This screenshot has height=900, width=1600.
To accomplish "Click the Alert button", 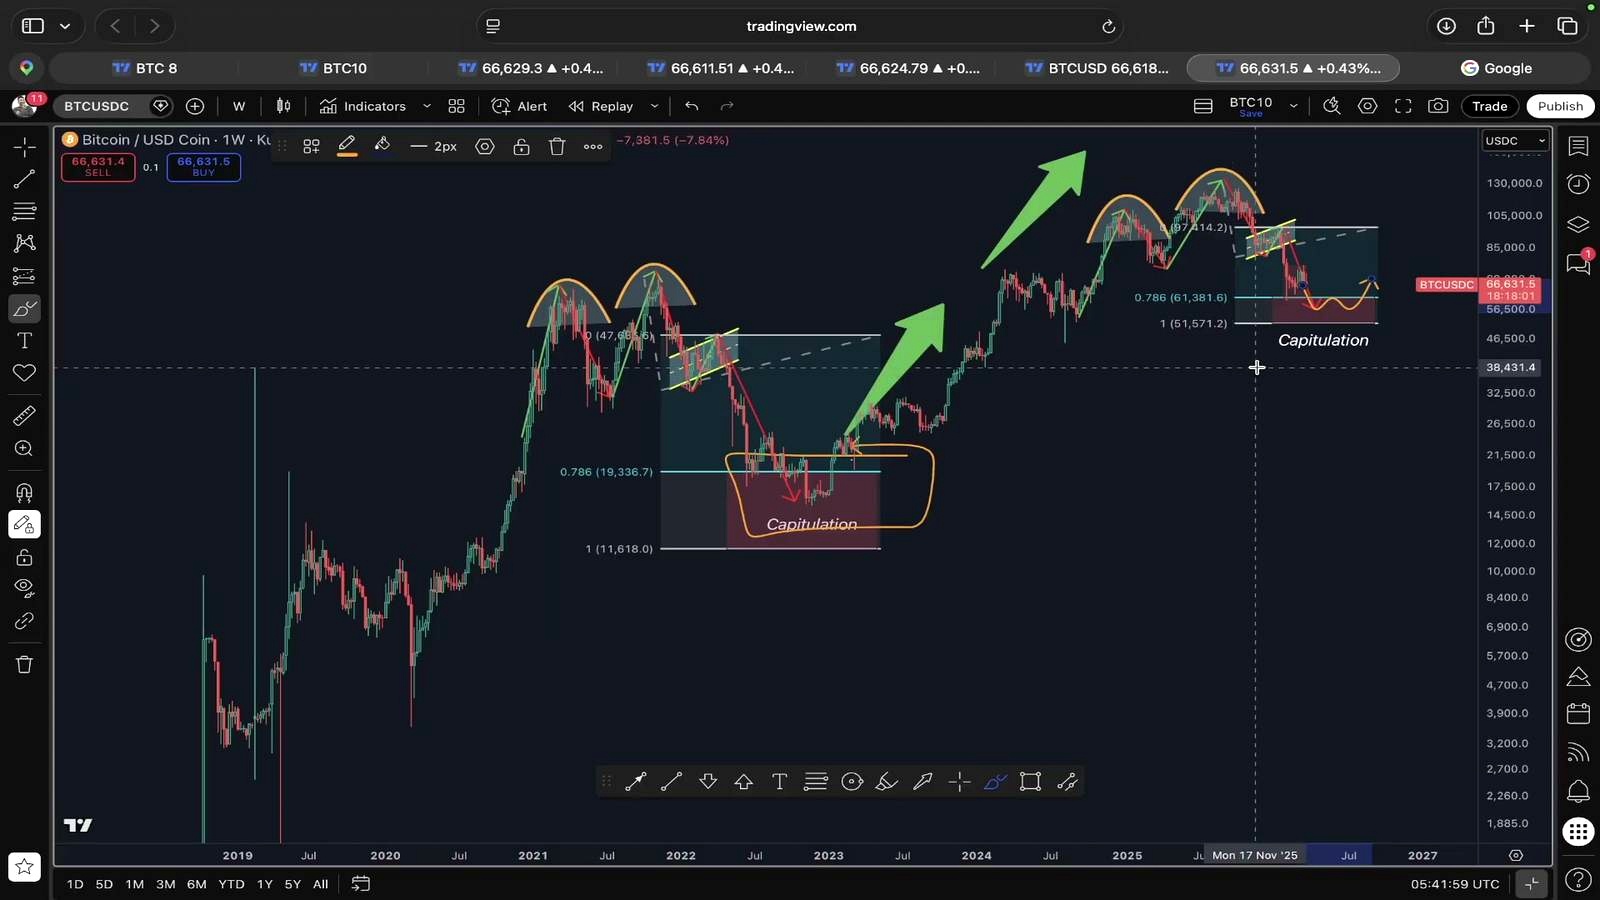I will [x=520, y=106].
